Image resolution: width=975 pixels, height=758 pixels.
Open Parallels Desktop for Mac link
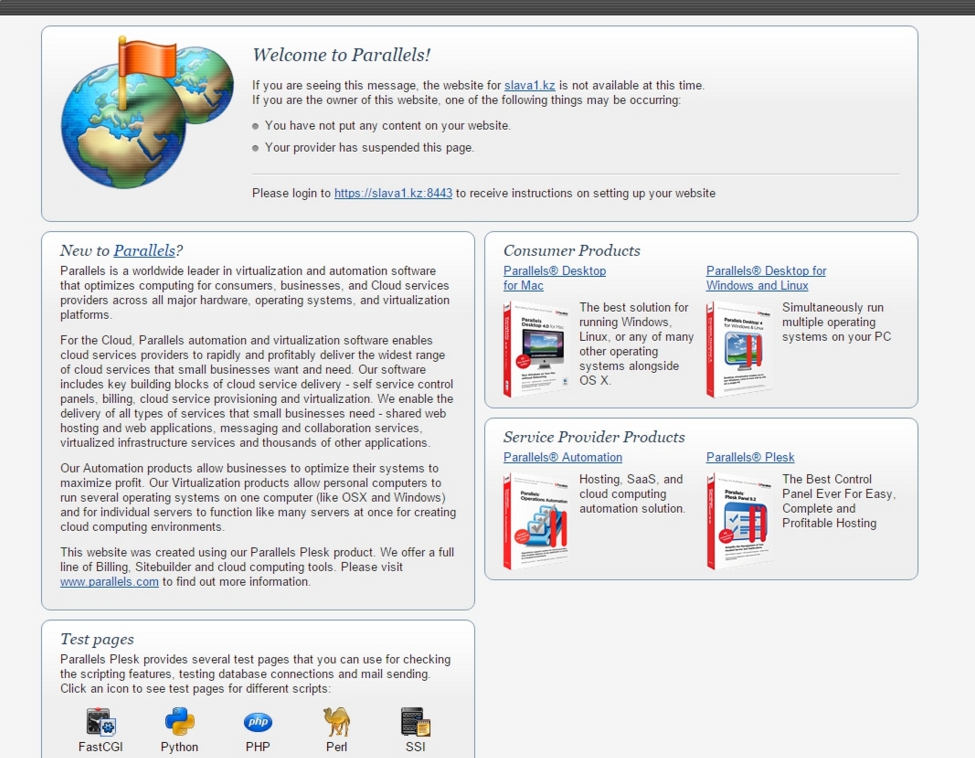click(x=554, y=278)
